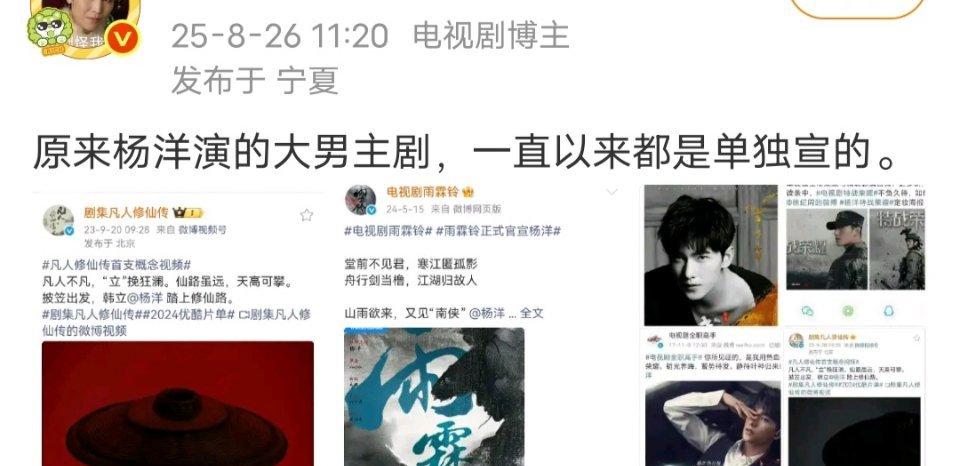Toggle small star on bottom-right 凡人修仙传 post
This screenshot has width=960, height=466.
point(917,337)
